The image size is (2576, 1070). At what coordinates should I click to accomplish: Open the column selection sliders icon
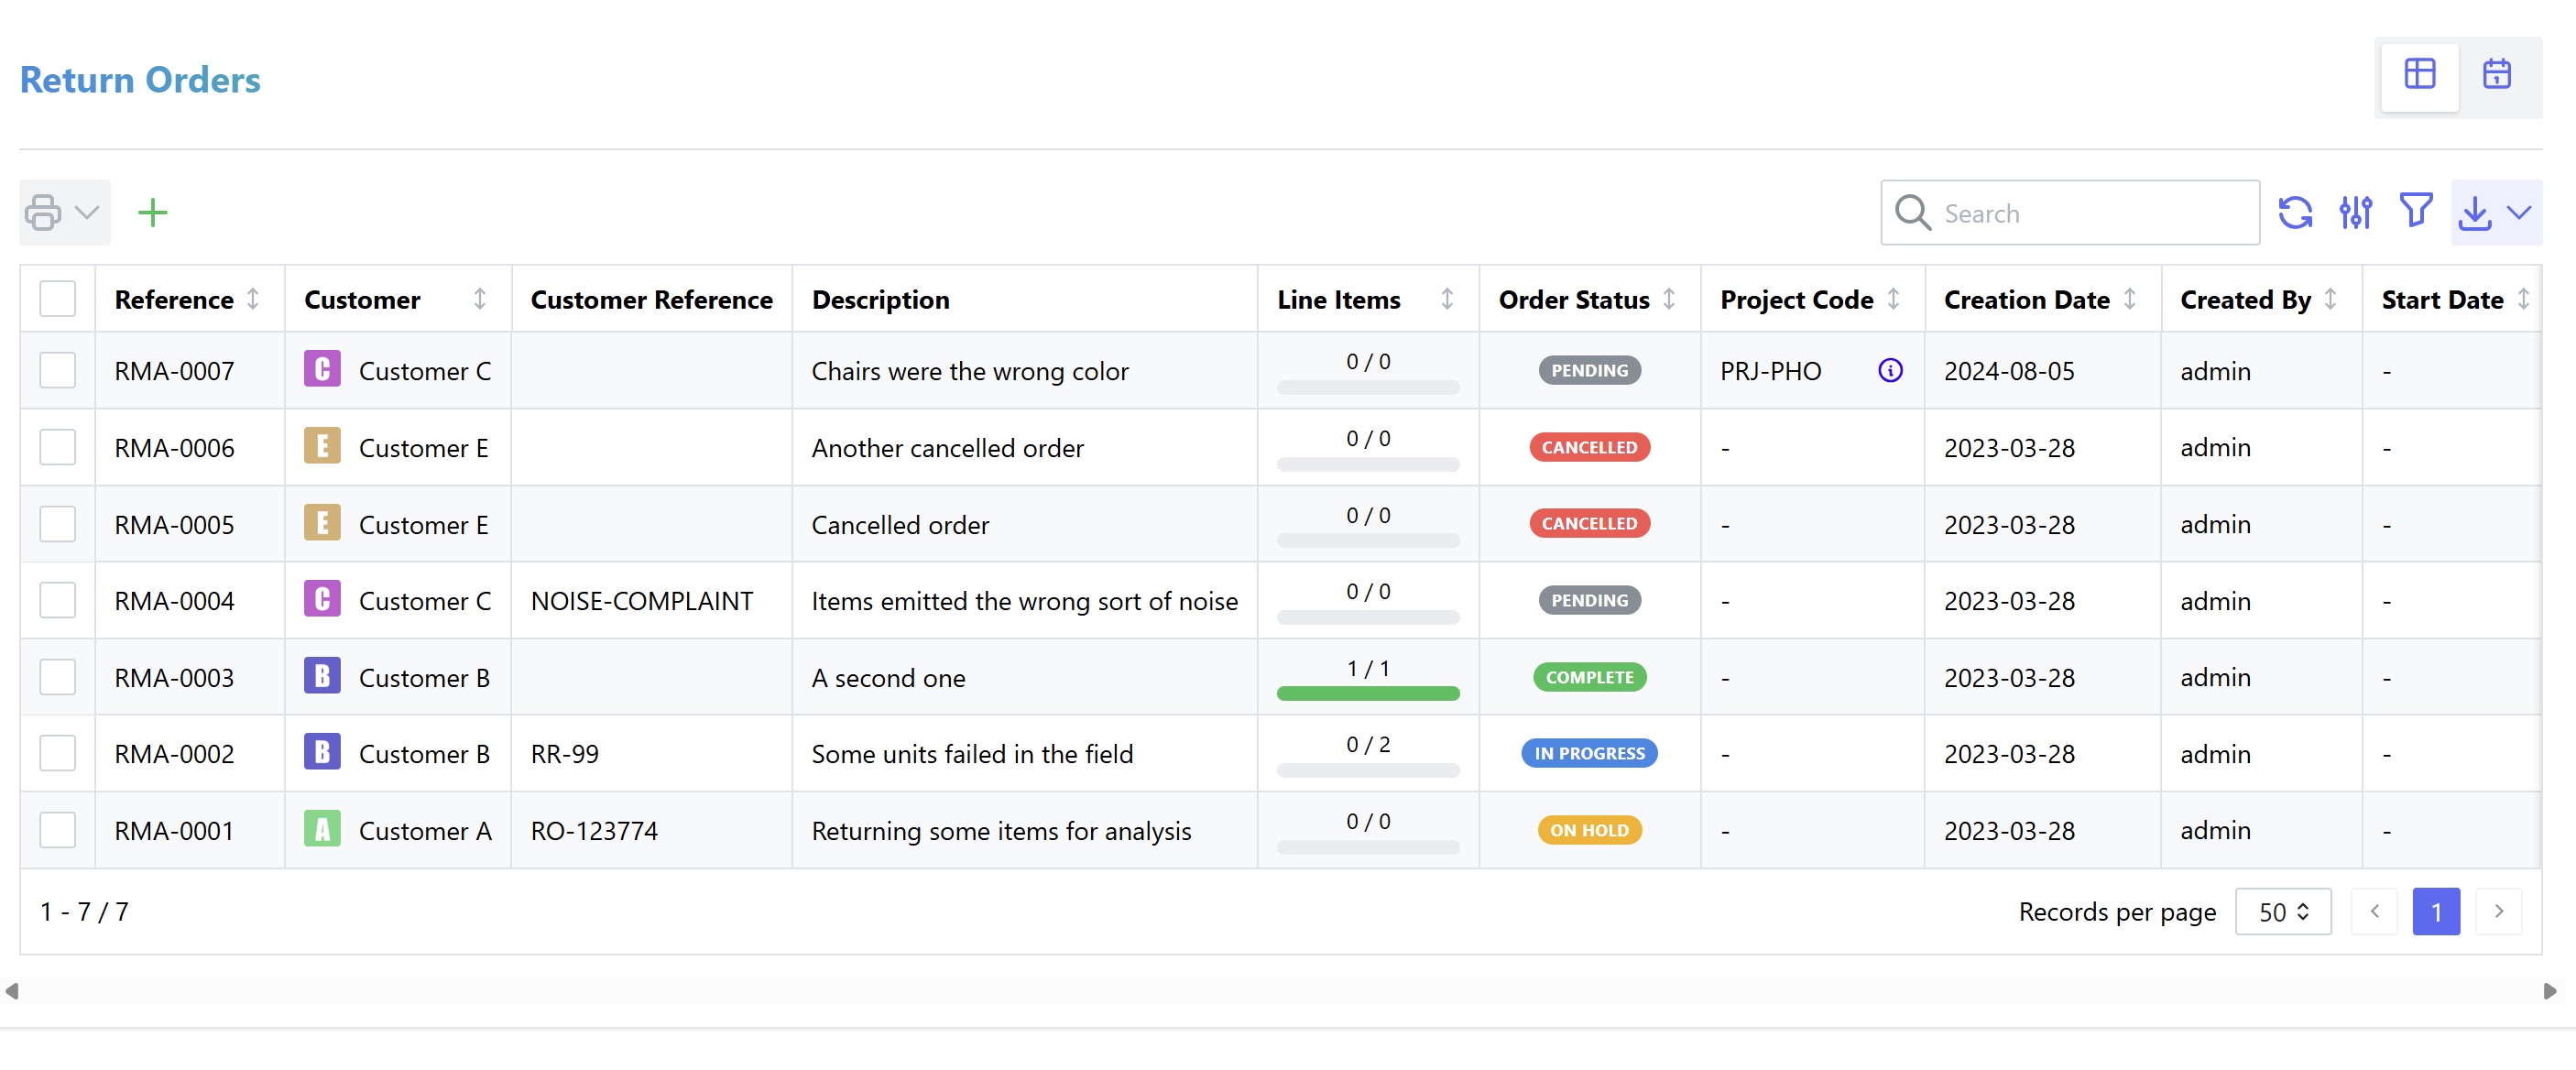click(x=2355, y=212)
